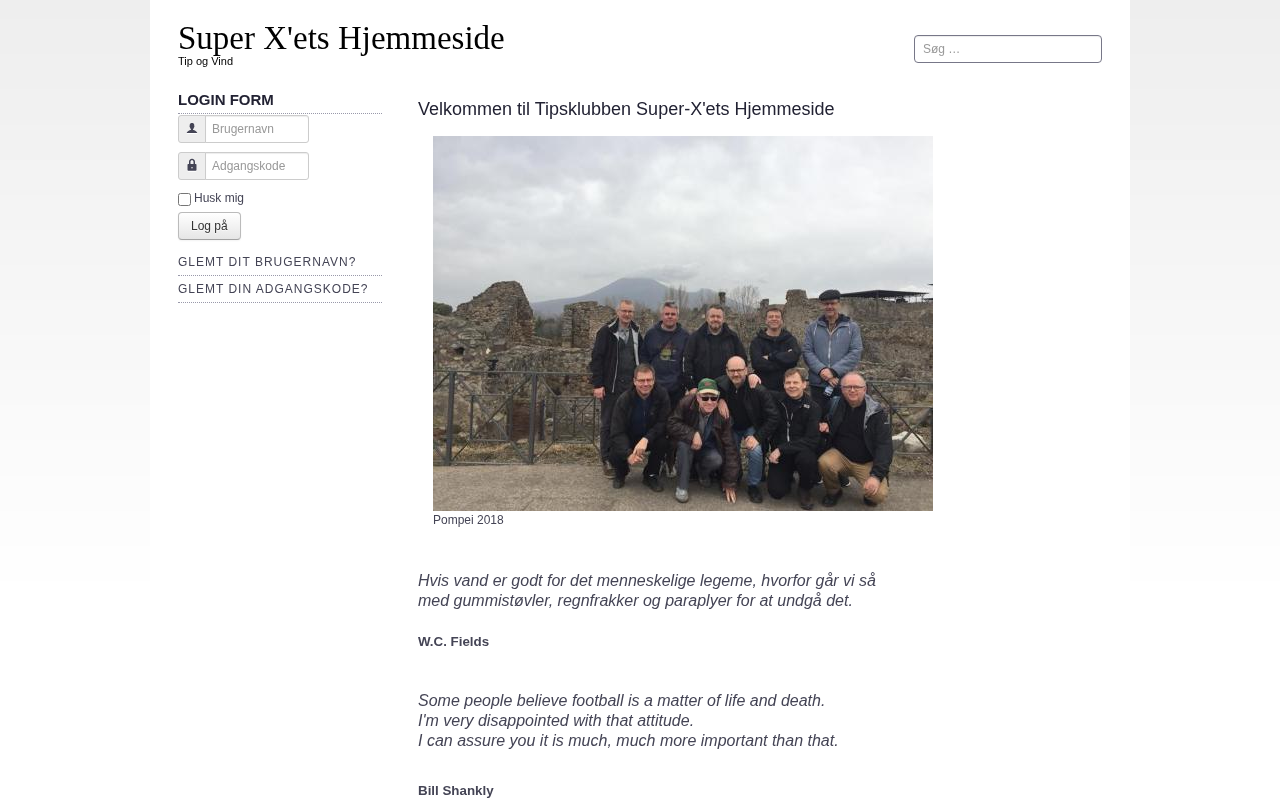This screenshot has height=800, width=1280.
Task: Click the 'Pompei 2018' image caption
Action: [468, 520]
